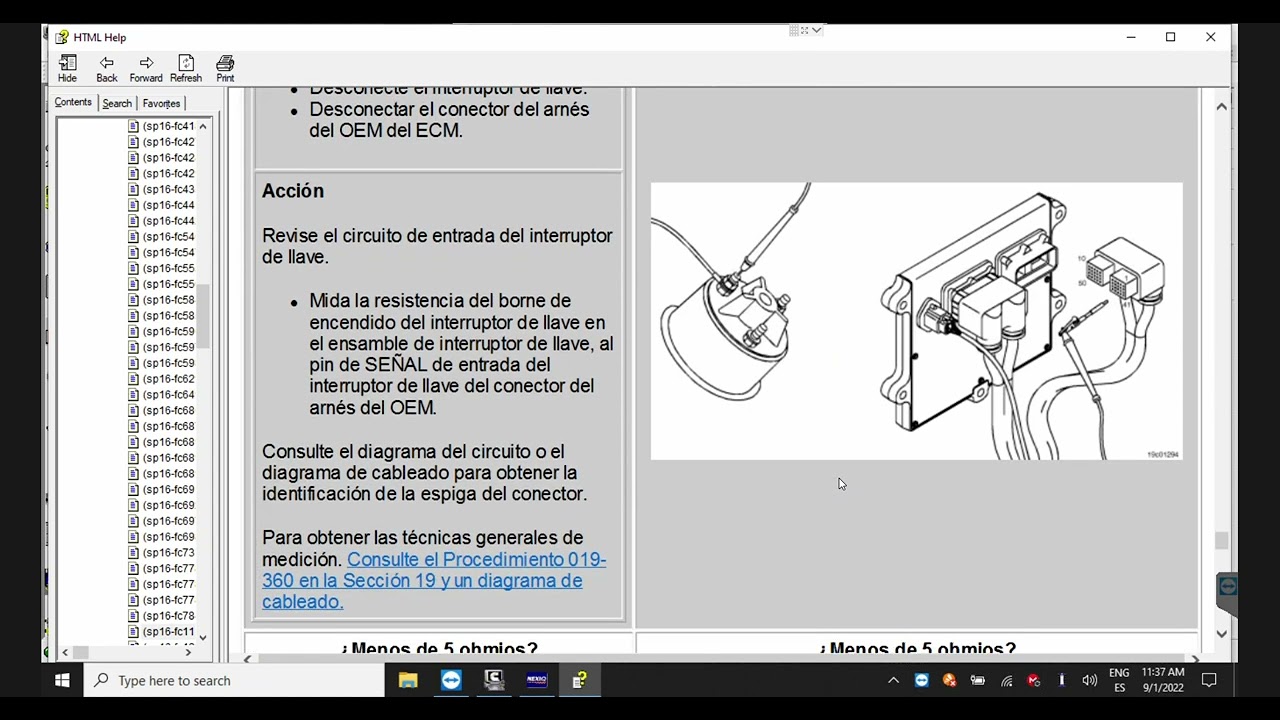Click the contents tree scroll down arrow
Viewport: 1280px width, 720px height.
pyautogui.click(x=203, y=637)
